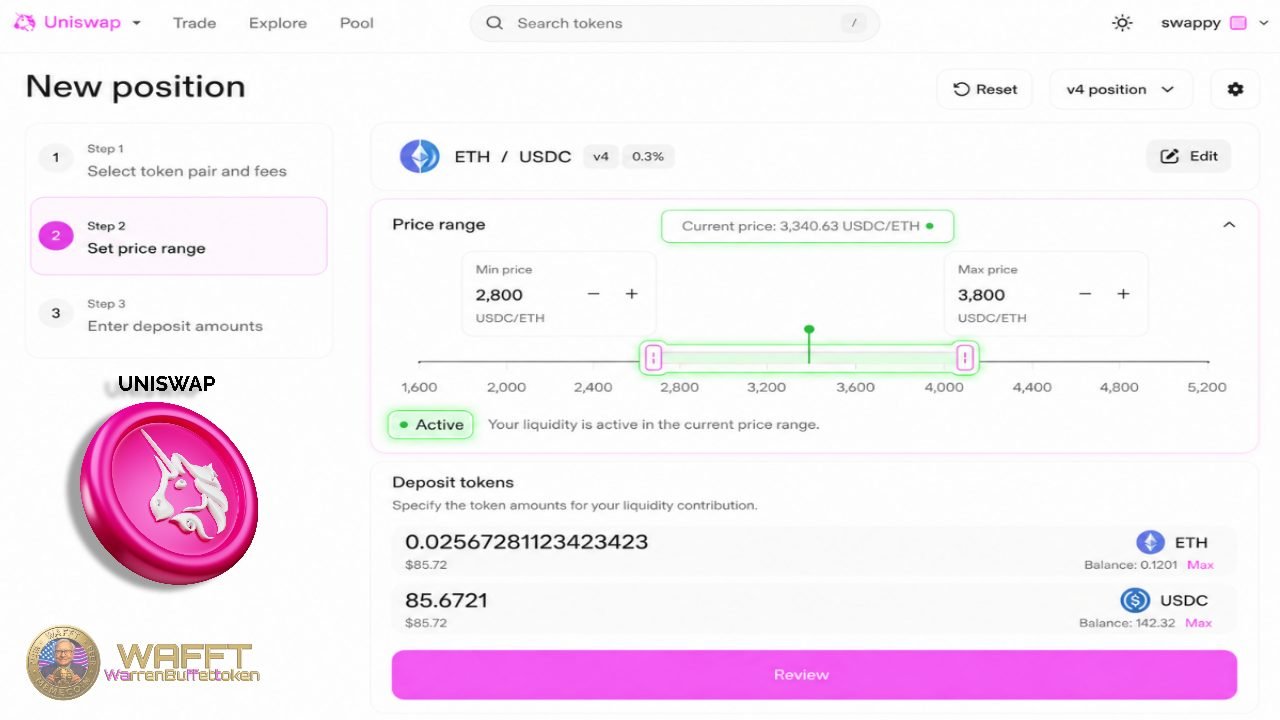The width and height of the screenshot is (1280, 720).
Task: Click the Balance: 0.1201 text
Action: tap(1131, 565)
